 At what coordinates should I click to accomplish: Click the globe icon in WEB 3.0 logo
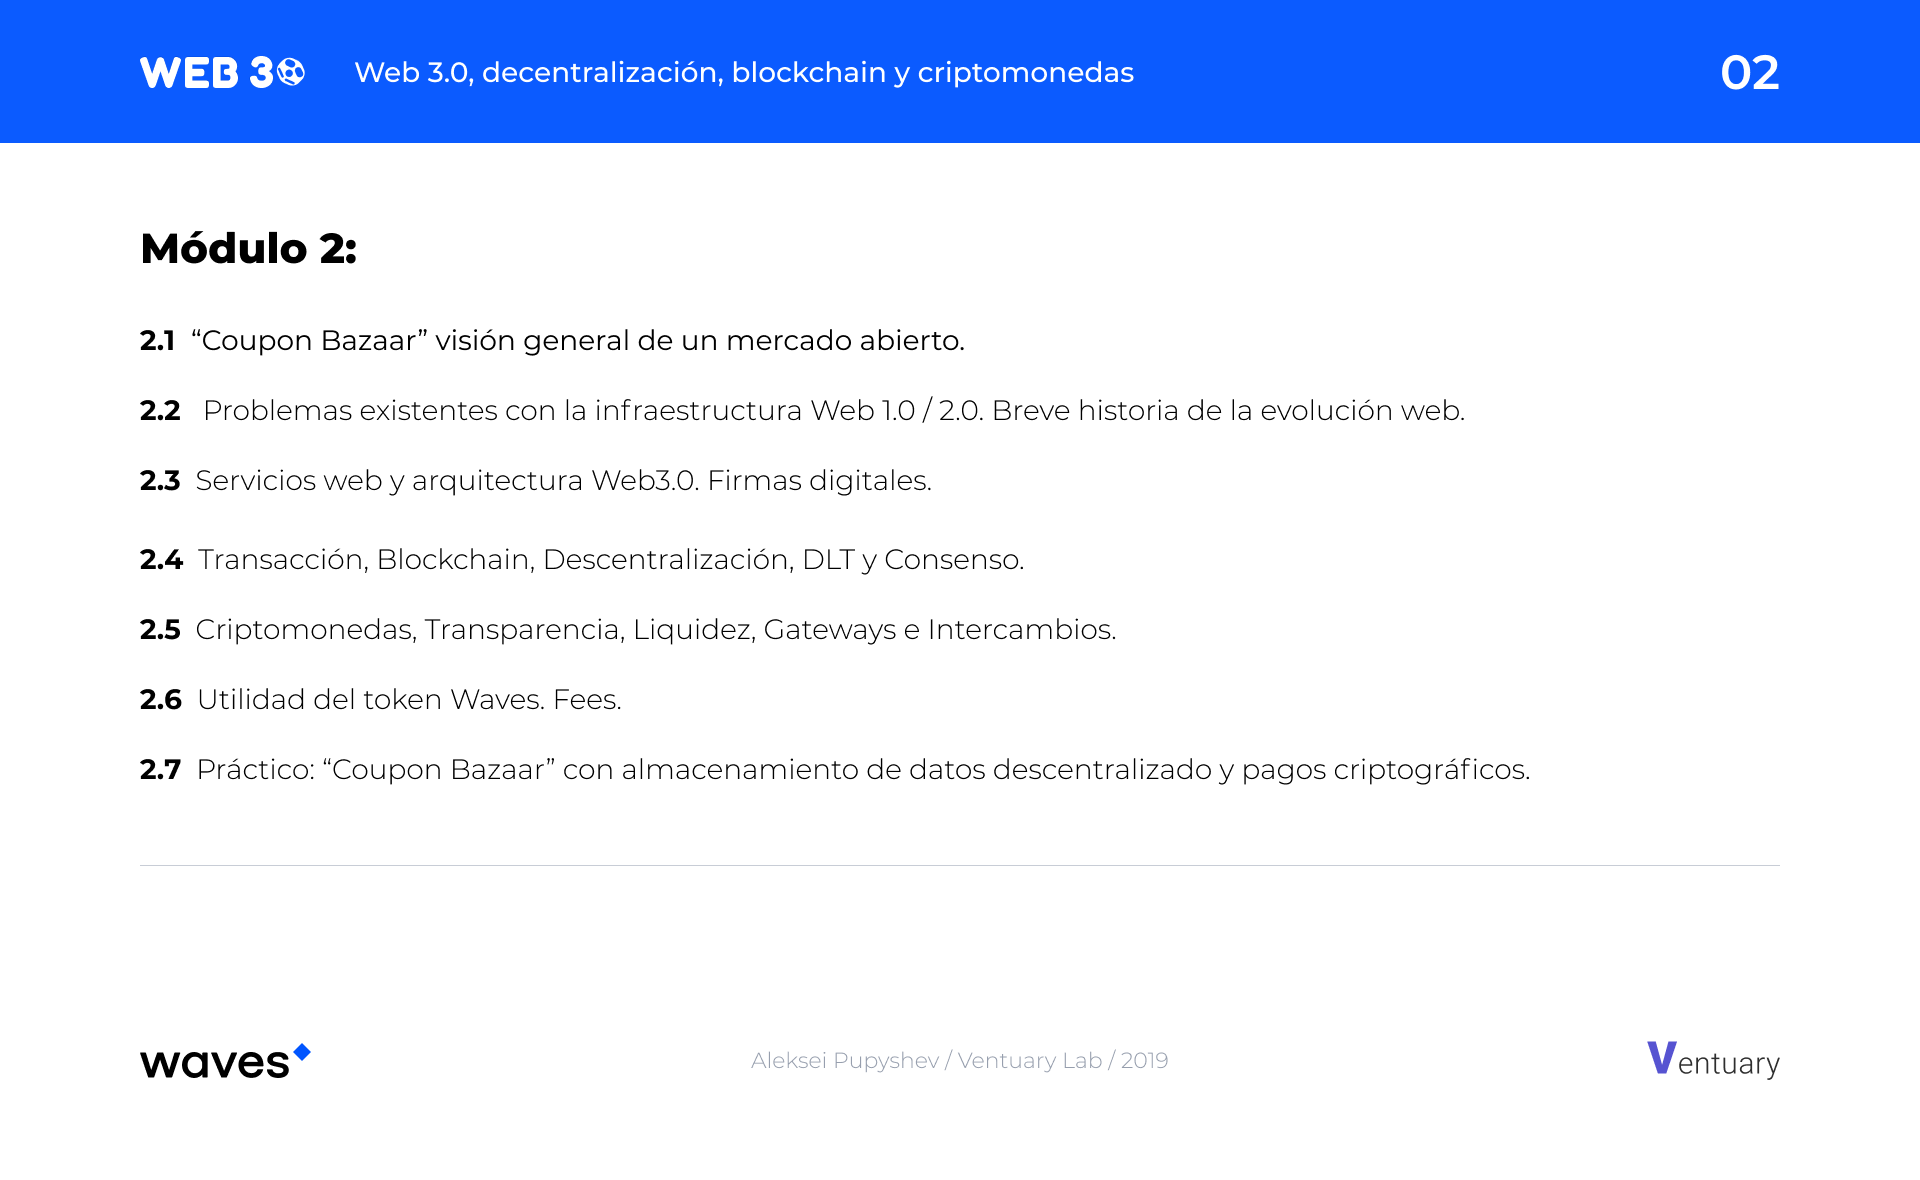(x=290, y=72)
